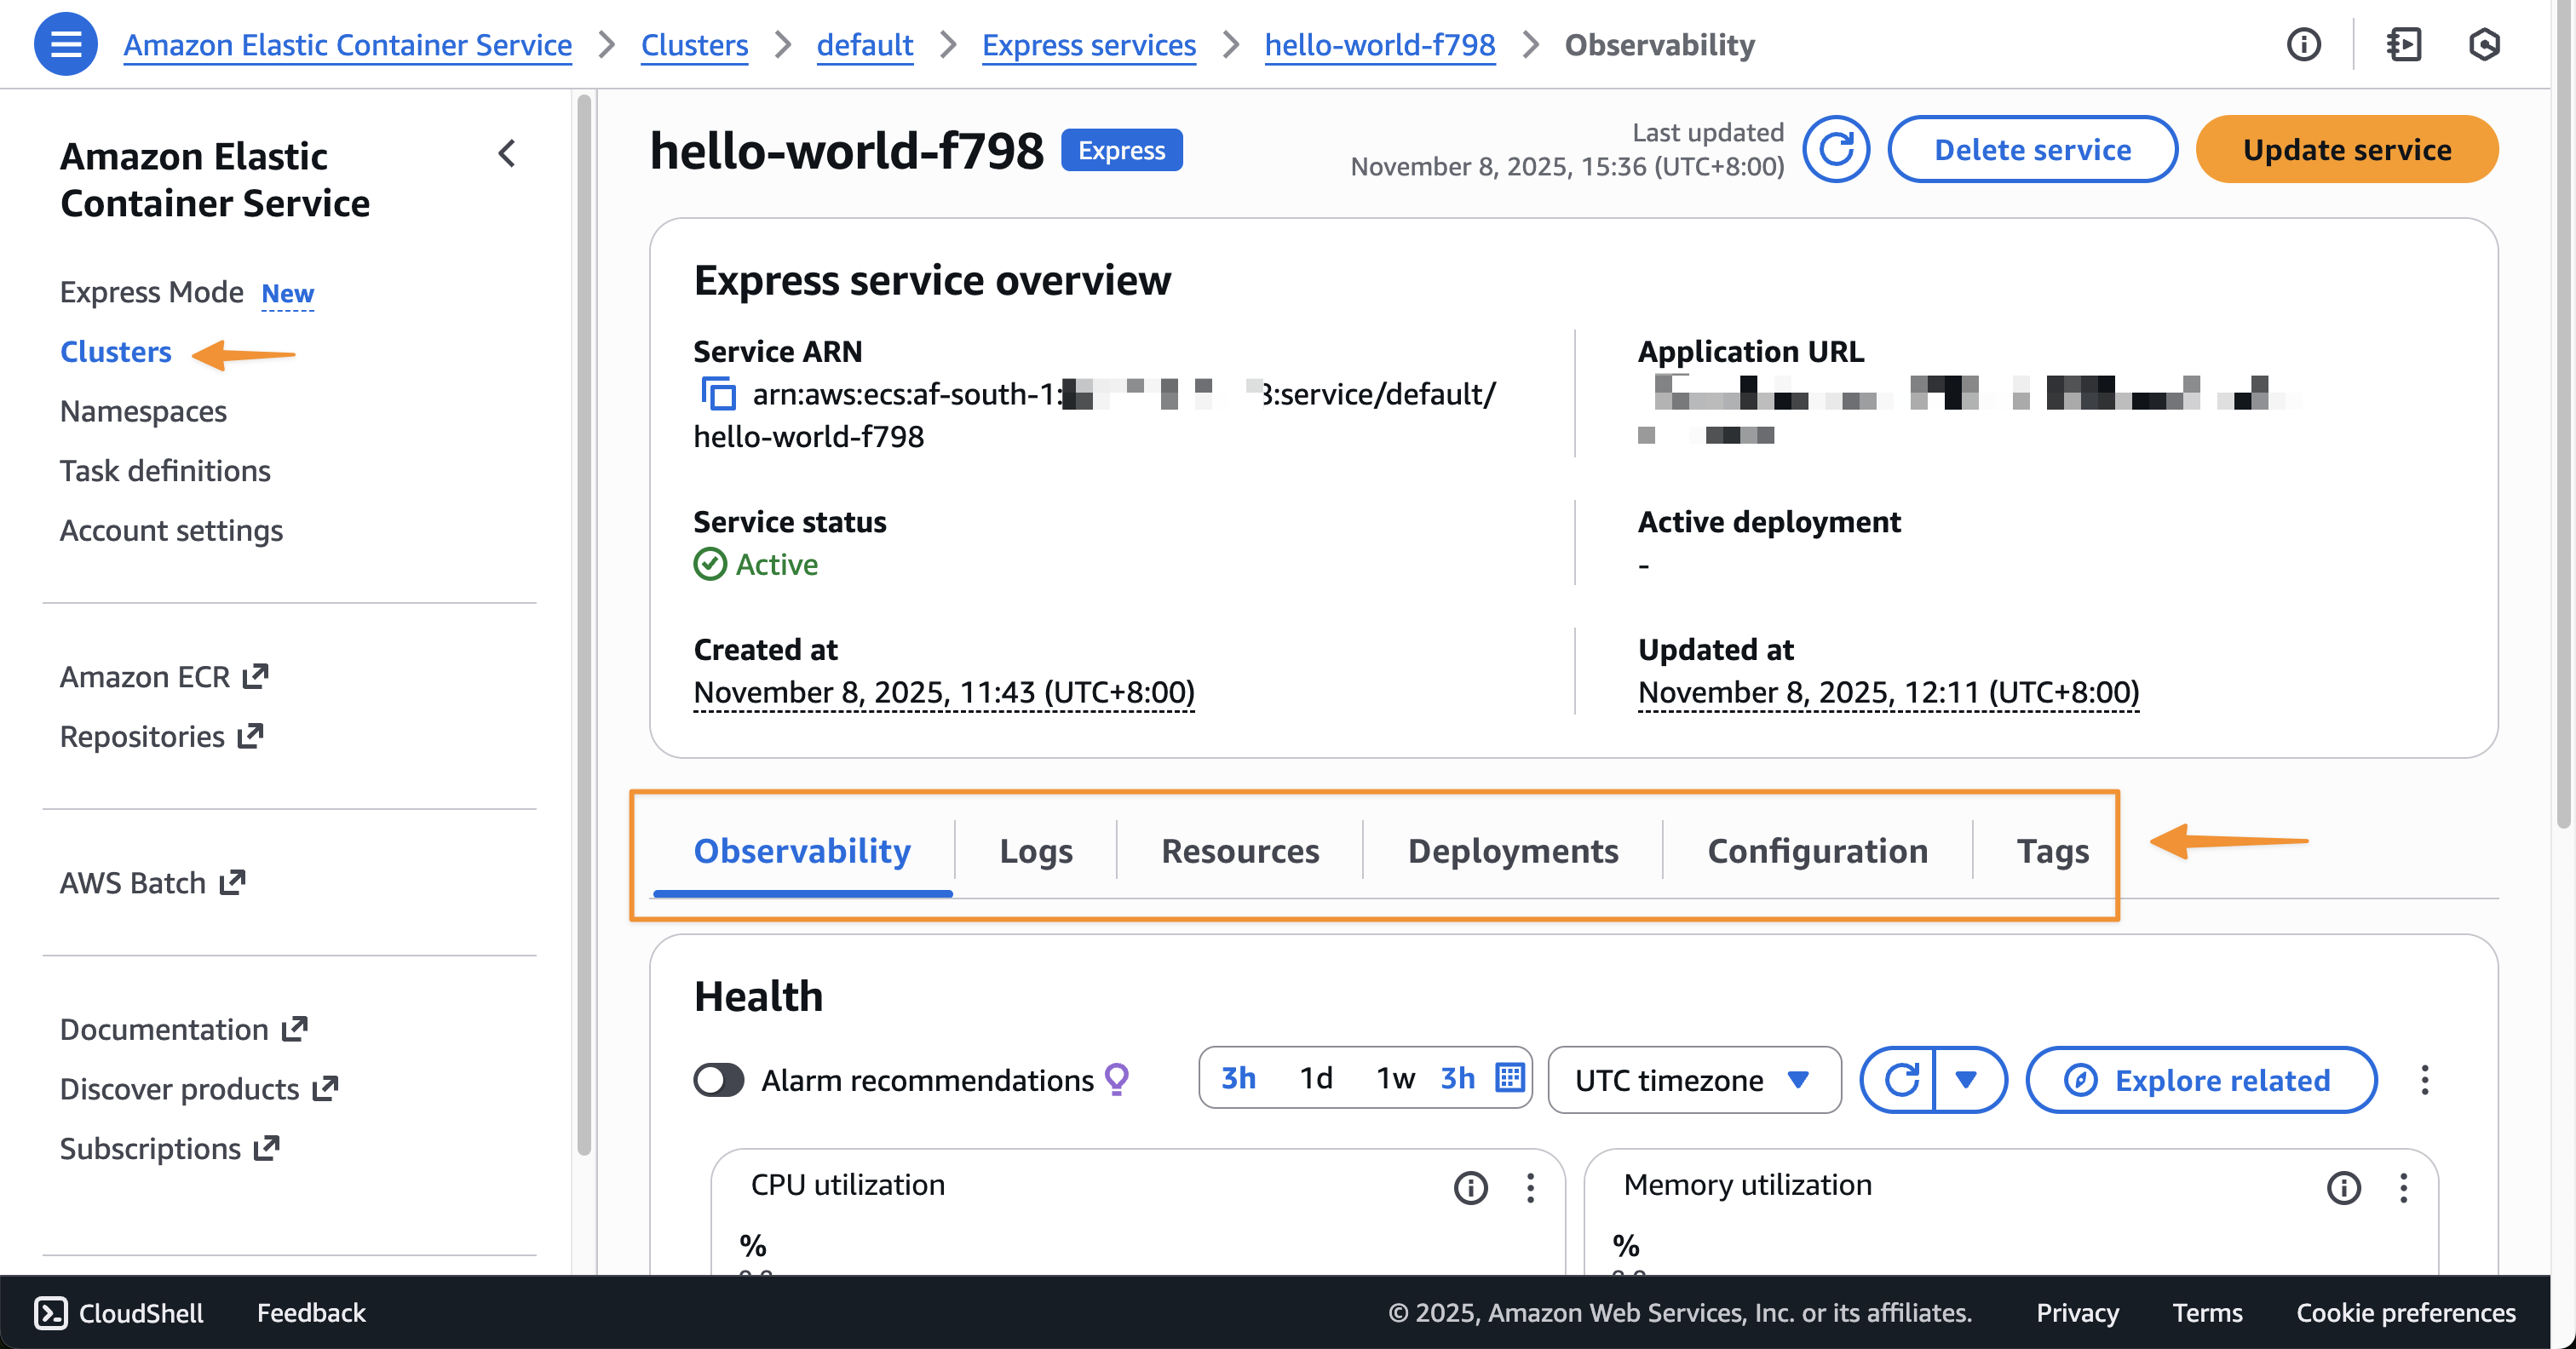2576x1349 pixels.
Task: Click the CloudShell icon in footer
Action: click(51, 1312)
